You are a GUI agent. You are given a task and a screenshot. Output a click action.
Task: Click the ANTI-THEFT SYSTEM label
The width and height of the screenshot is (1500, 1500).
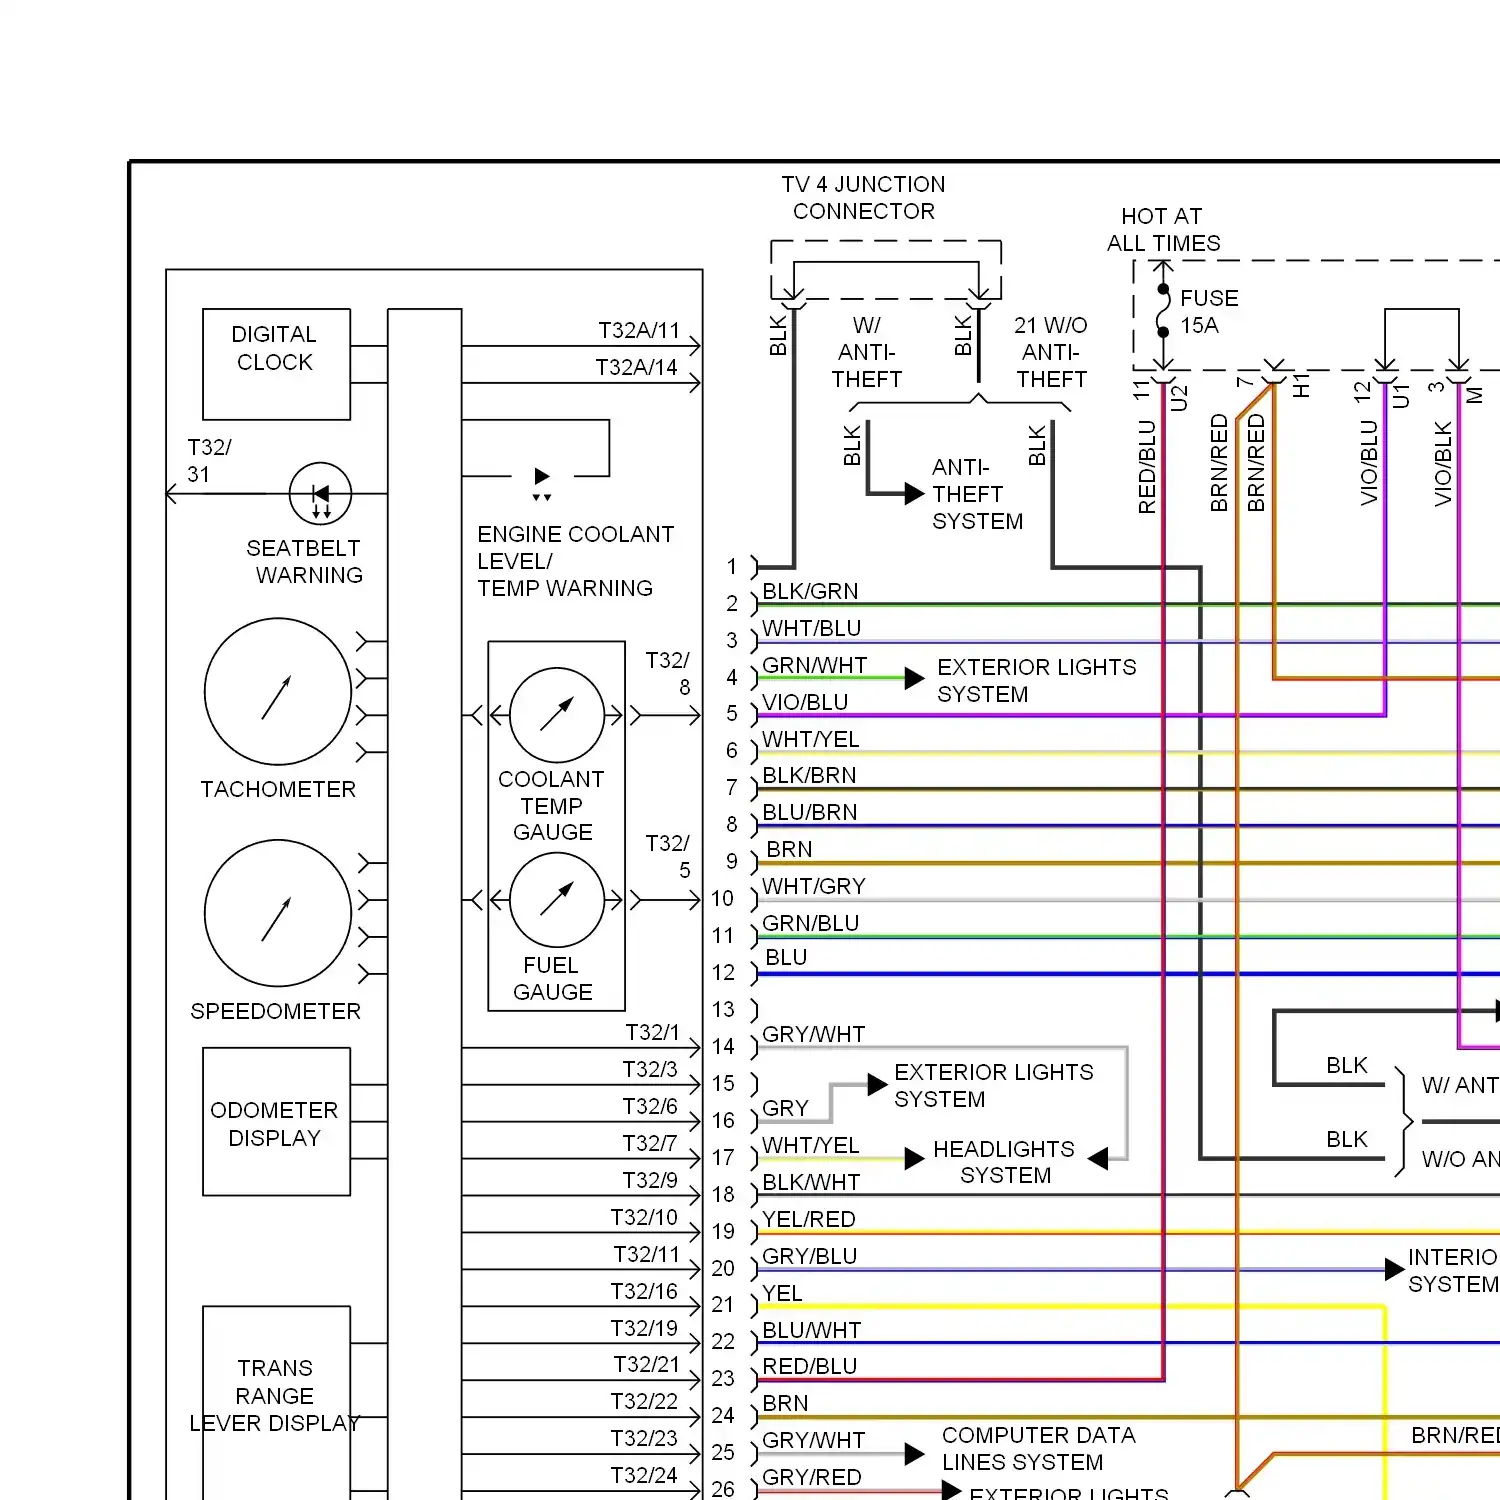click(978, 495)
